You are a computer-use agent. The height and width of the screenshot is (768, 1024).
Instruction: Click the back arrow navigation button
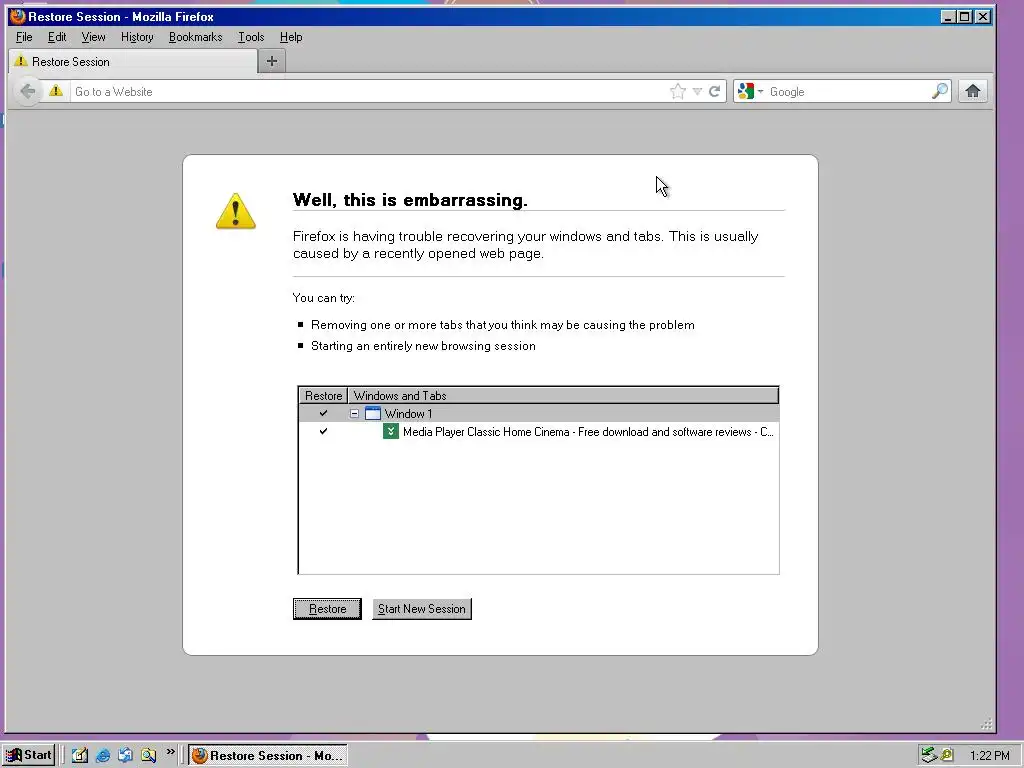27,91
